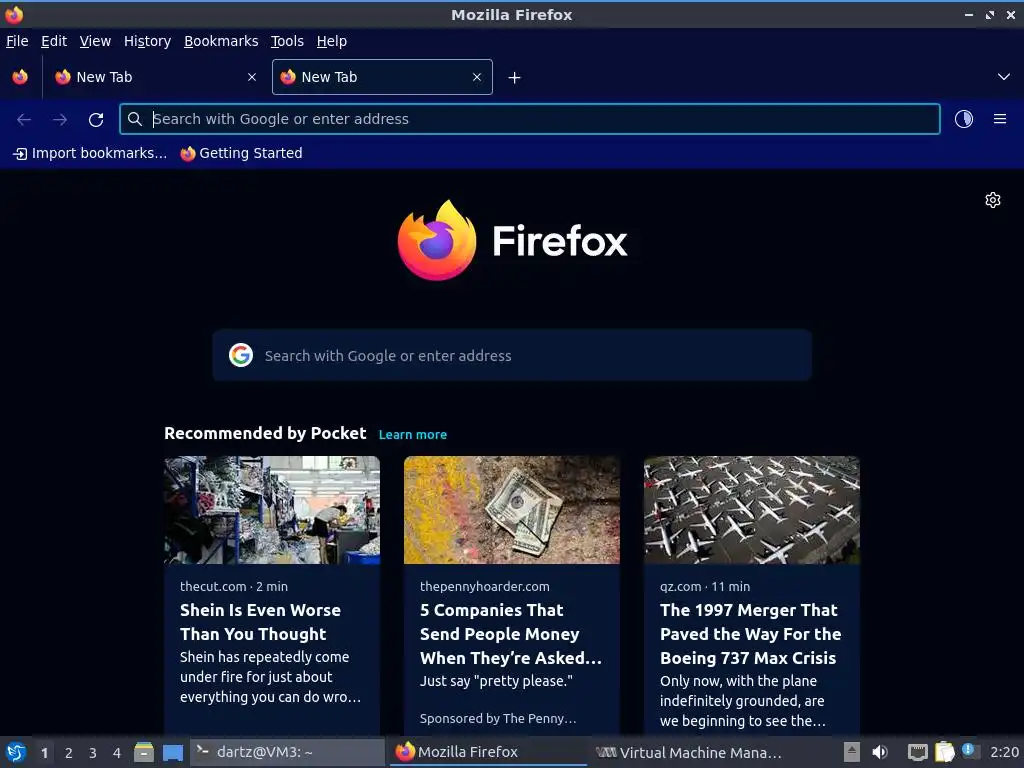Click 'qz.com · 11 min' source text
This screenshot has width=1024, height=768.
click(705, 586)
